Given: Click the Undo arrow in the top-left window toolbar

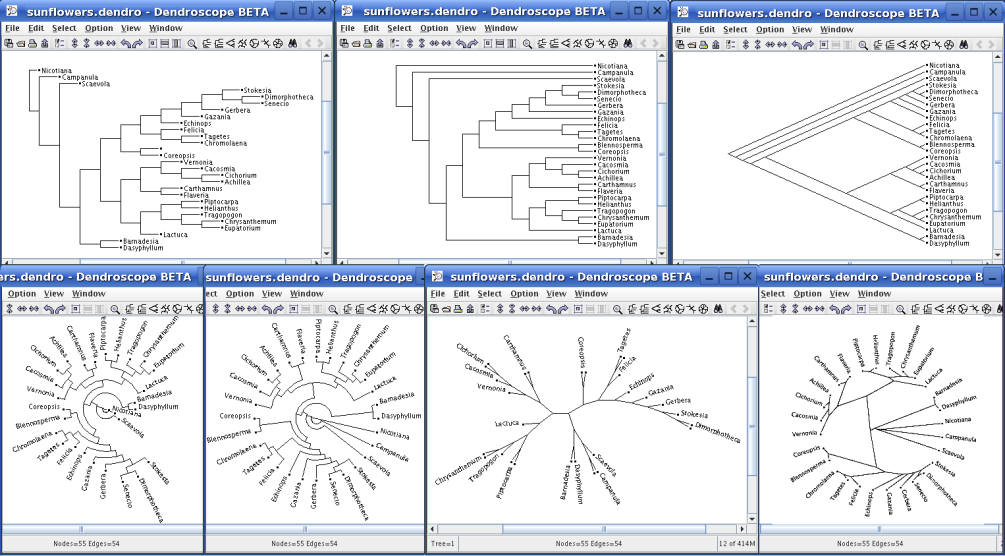Looking at the screenshot, I should click(126, 44).
